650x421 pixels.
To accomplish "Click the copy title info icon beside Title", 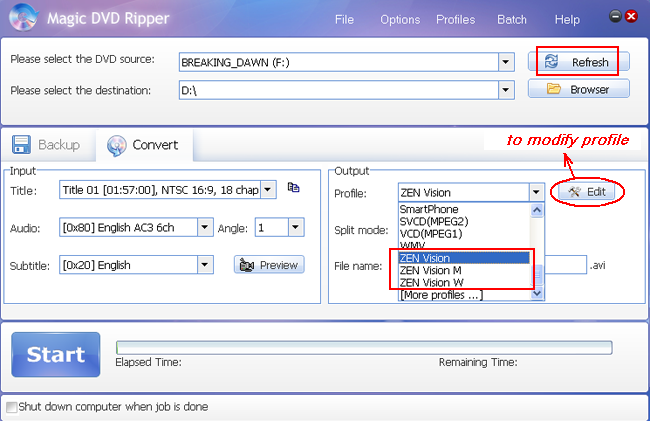I will 293,188.
